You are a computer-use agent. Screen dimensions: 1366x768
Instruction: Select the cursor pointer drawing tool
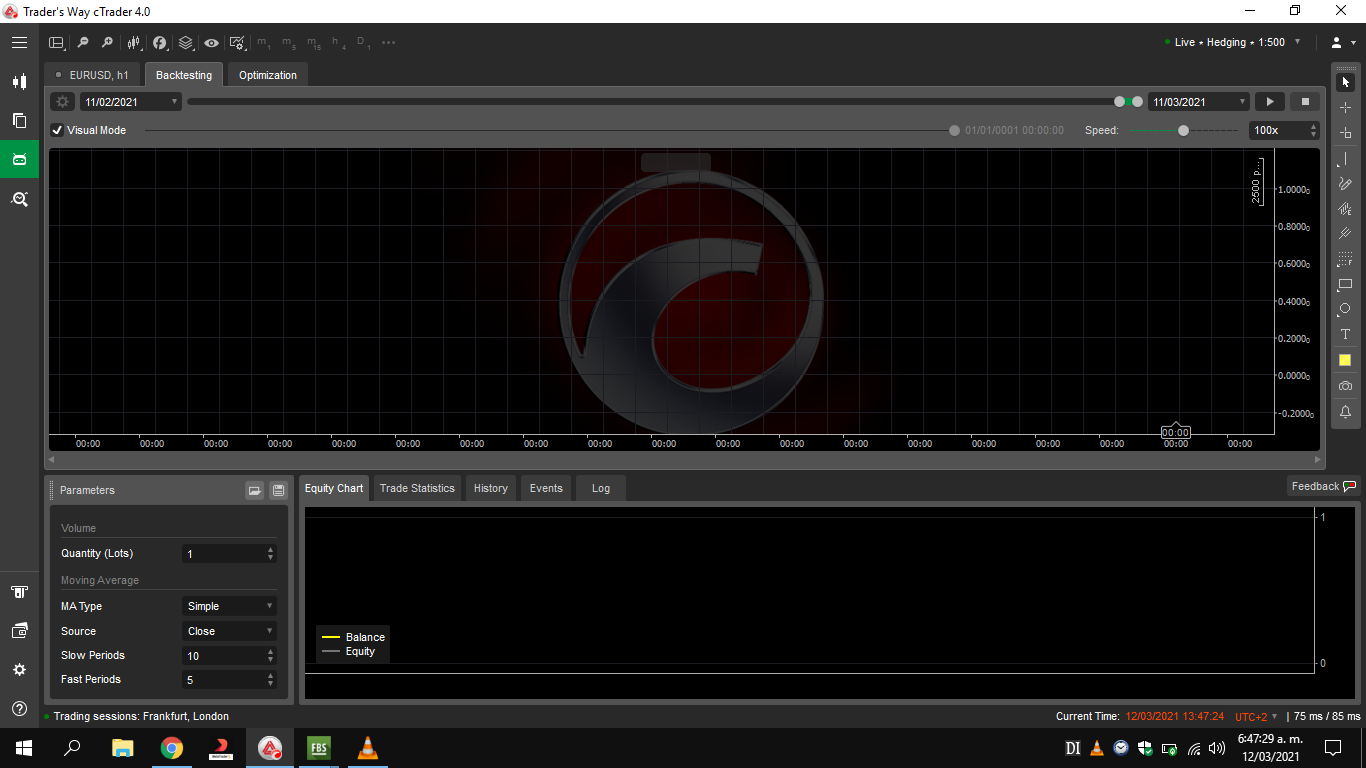(1345, 83)
